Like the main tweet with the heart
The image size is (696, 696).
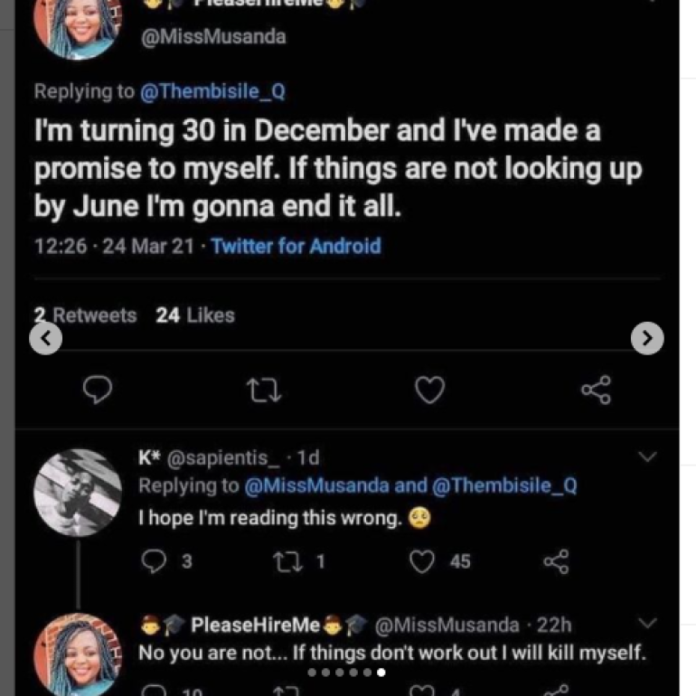coord(429,391)
